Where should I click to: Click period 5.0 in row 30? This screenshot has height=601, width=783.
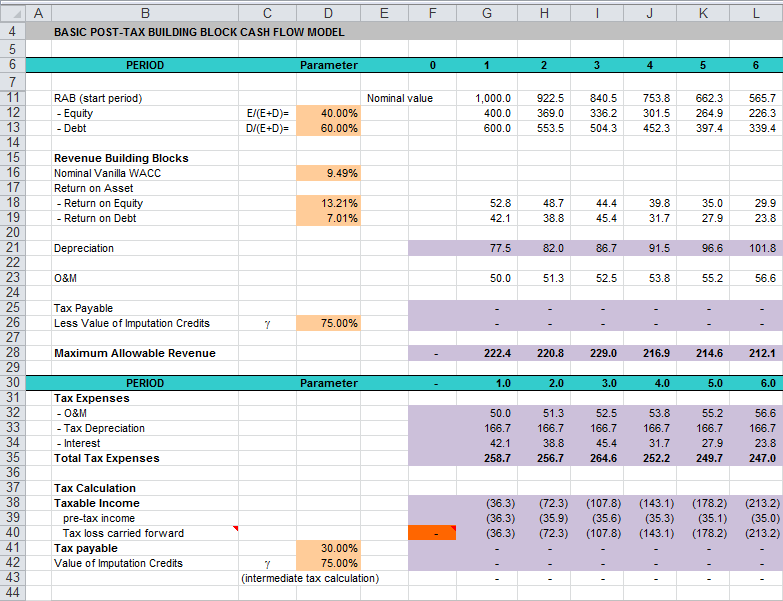pos(715,383)
